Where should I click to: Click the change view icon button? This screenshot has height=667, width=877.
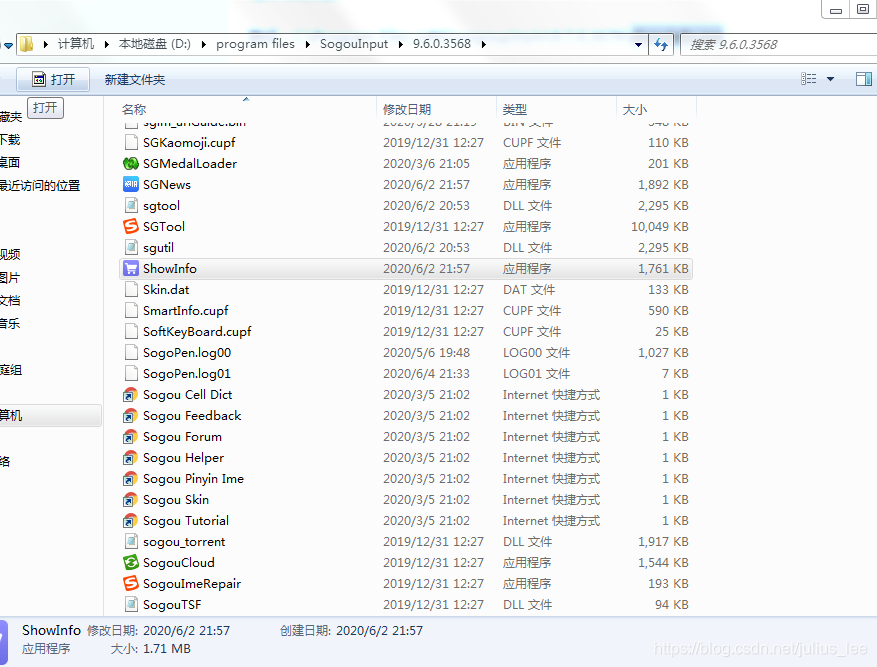[809, 79]
